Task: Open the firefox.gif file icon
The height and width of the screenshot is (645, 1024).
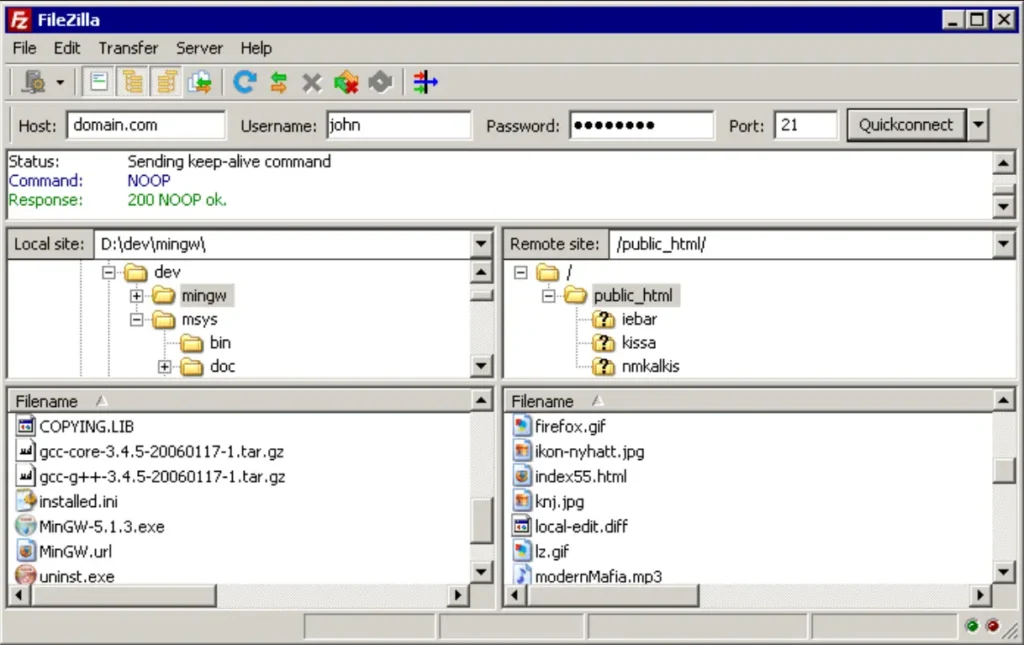Action: coord(522,425)
